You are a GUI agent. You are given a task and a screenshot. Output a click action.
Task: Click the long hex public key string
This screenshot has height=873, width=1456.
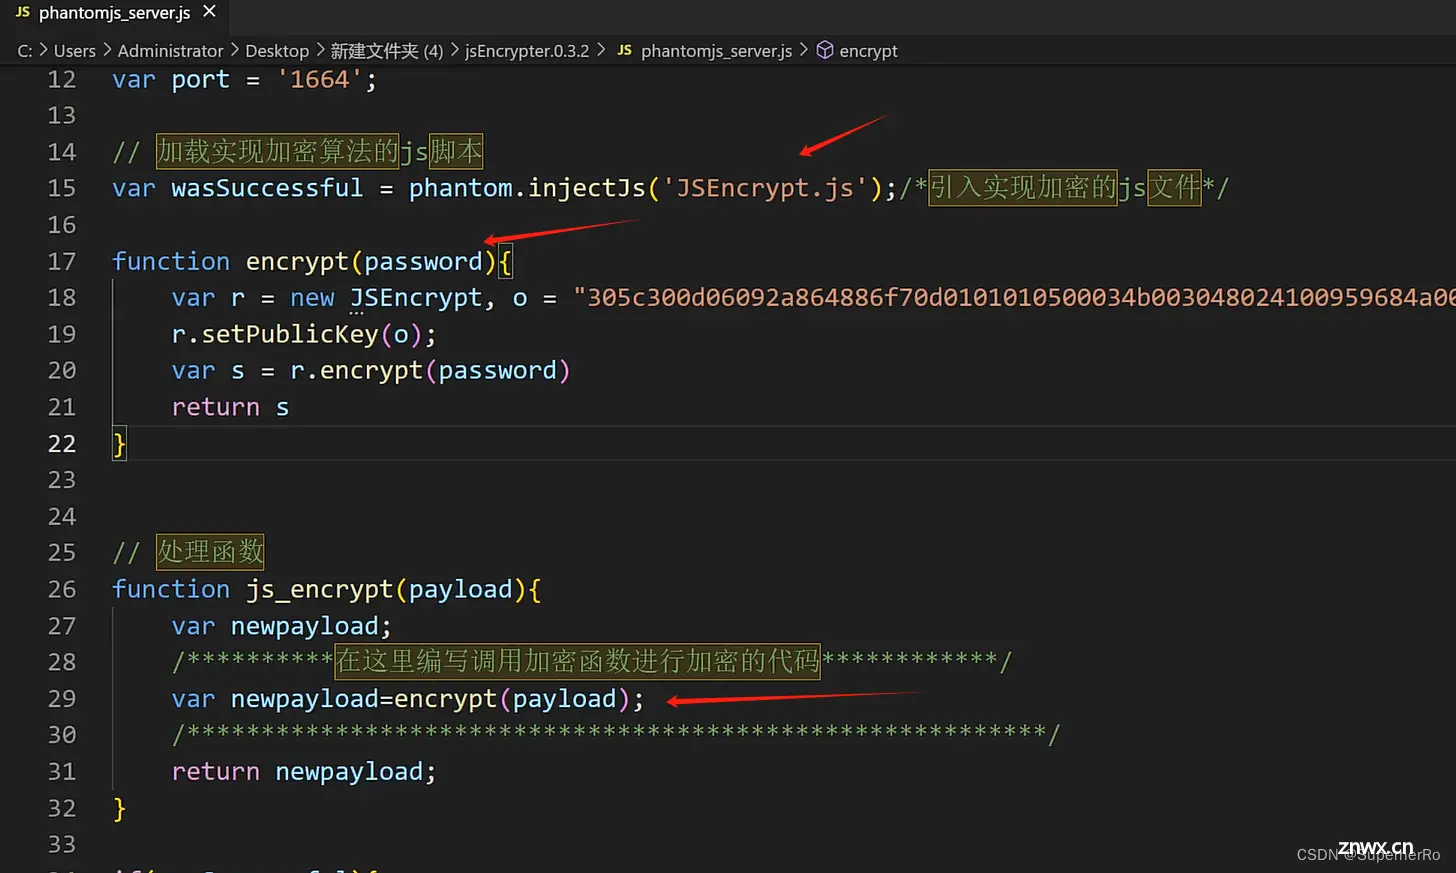[1015, 298]
